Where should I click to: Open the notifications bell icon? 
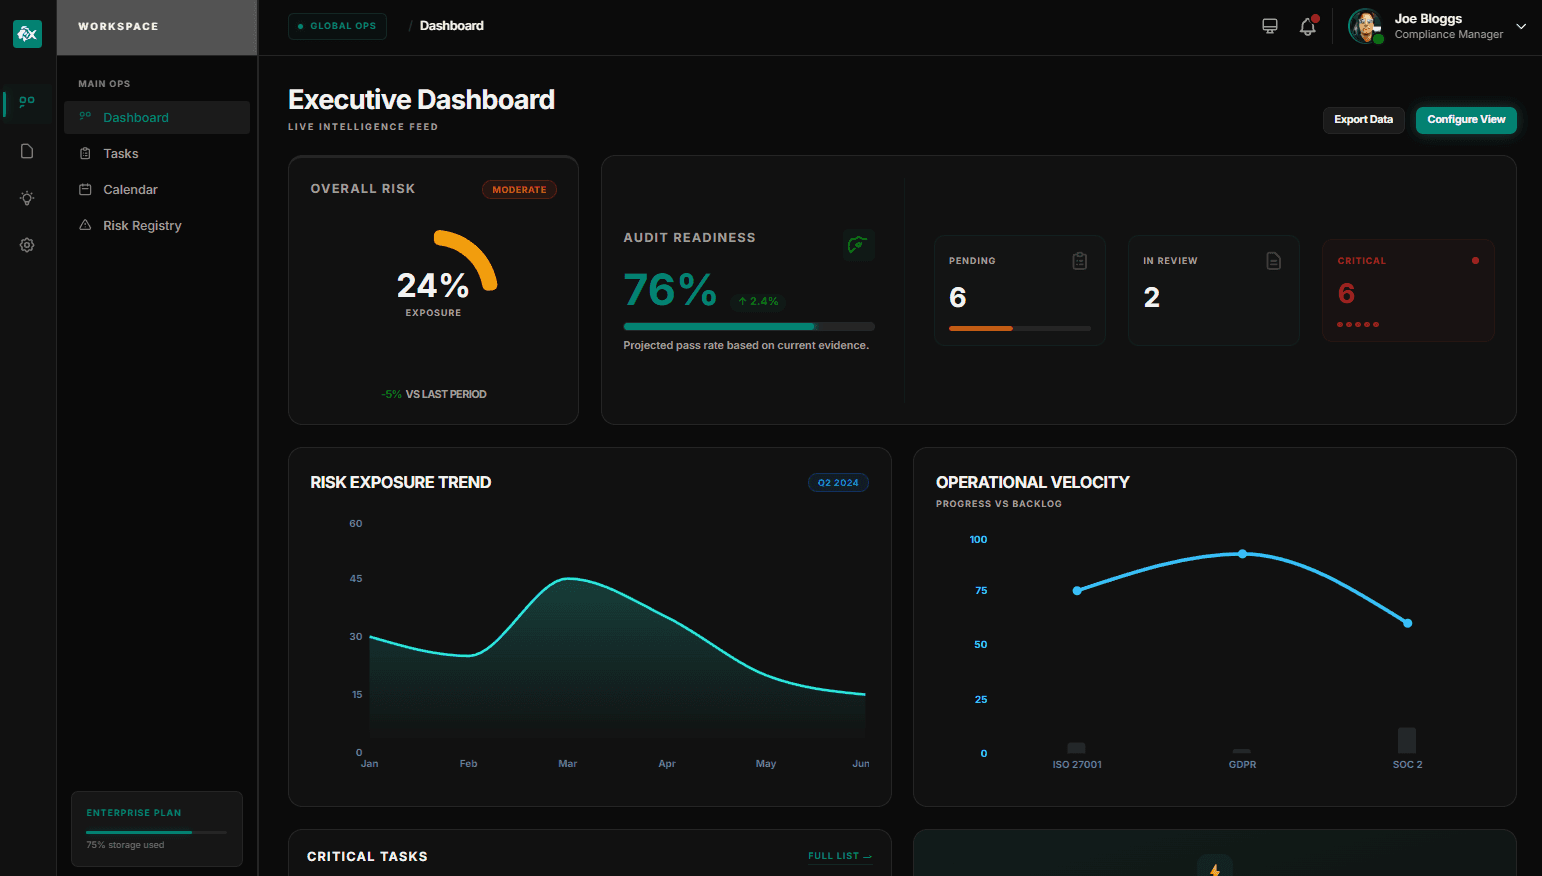tap(1307, 26)
